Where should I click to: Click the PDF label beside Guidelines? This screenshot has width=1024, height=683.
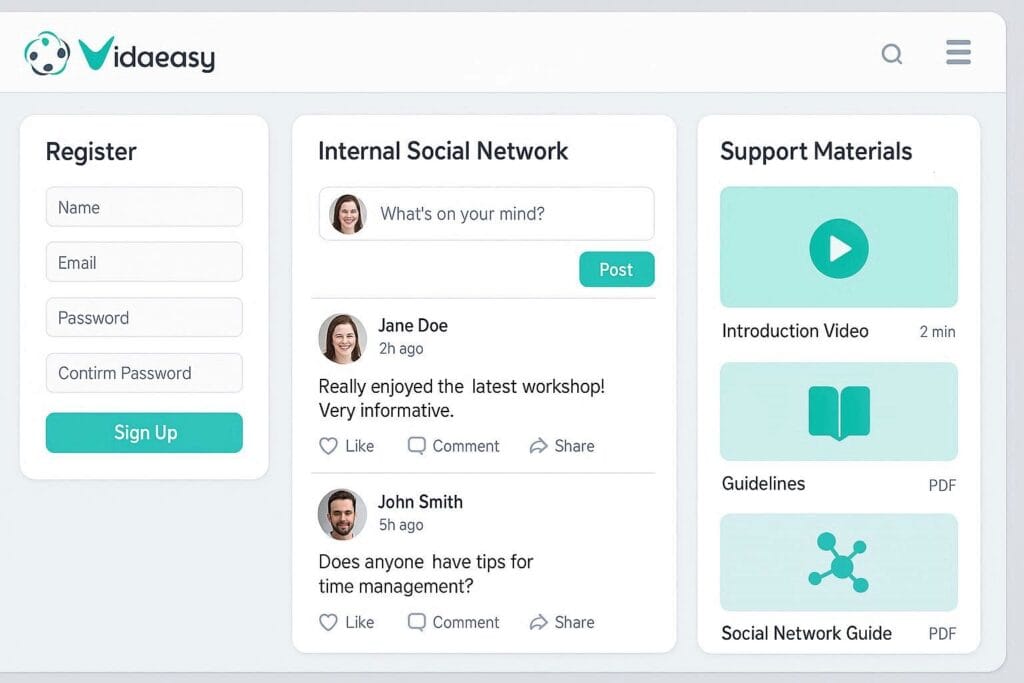[x=941, y=484]
